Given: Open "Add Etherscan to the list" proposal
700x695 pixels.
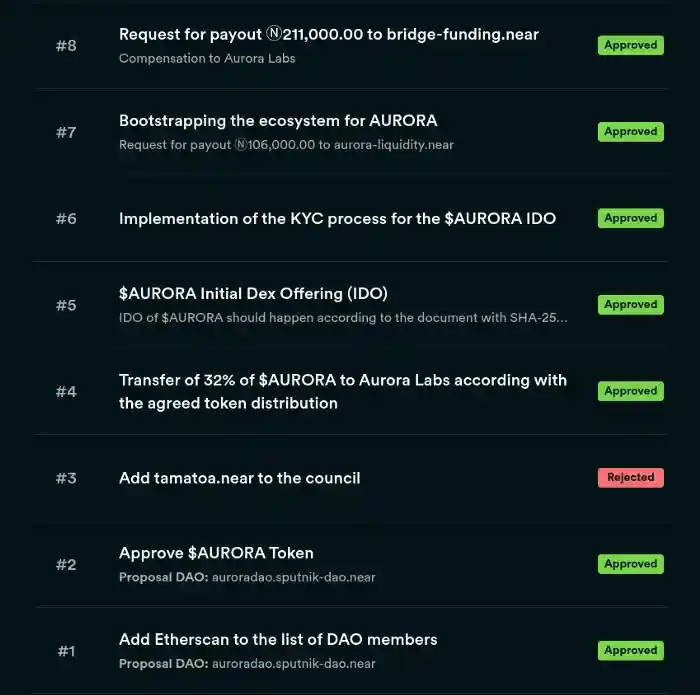Looking at the screenshot, I should (278, 639).
